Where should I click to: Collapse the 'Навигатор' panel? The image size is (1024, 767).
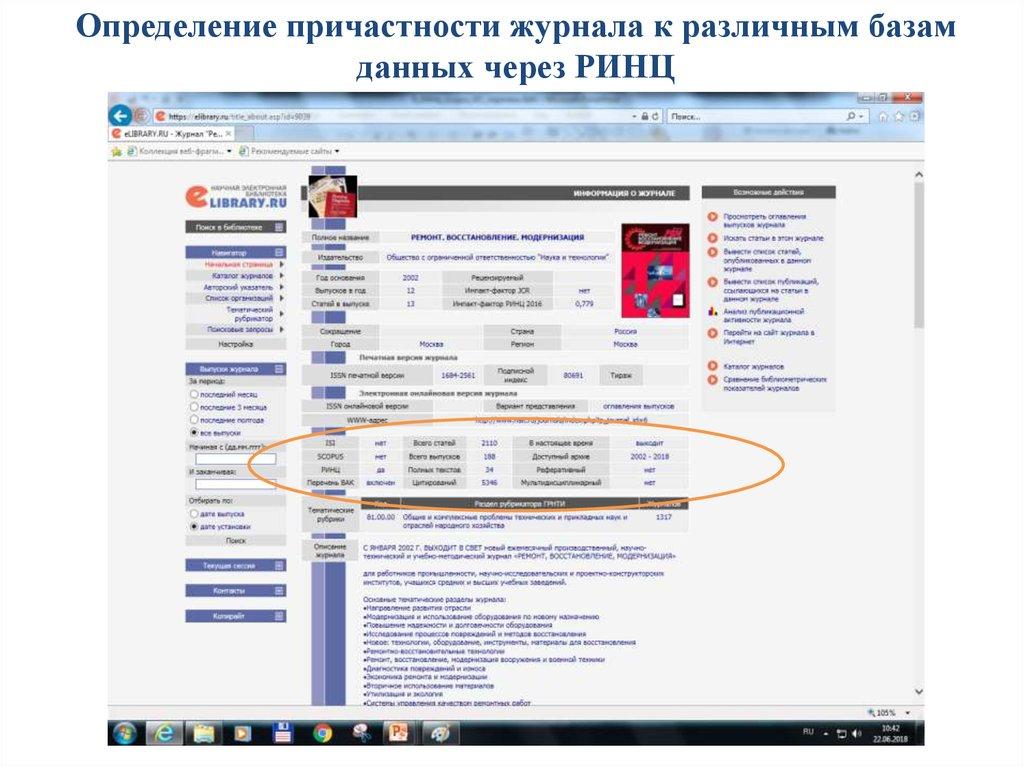click(x=280, y=253)
